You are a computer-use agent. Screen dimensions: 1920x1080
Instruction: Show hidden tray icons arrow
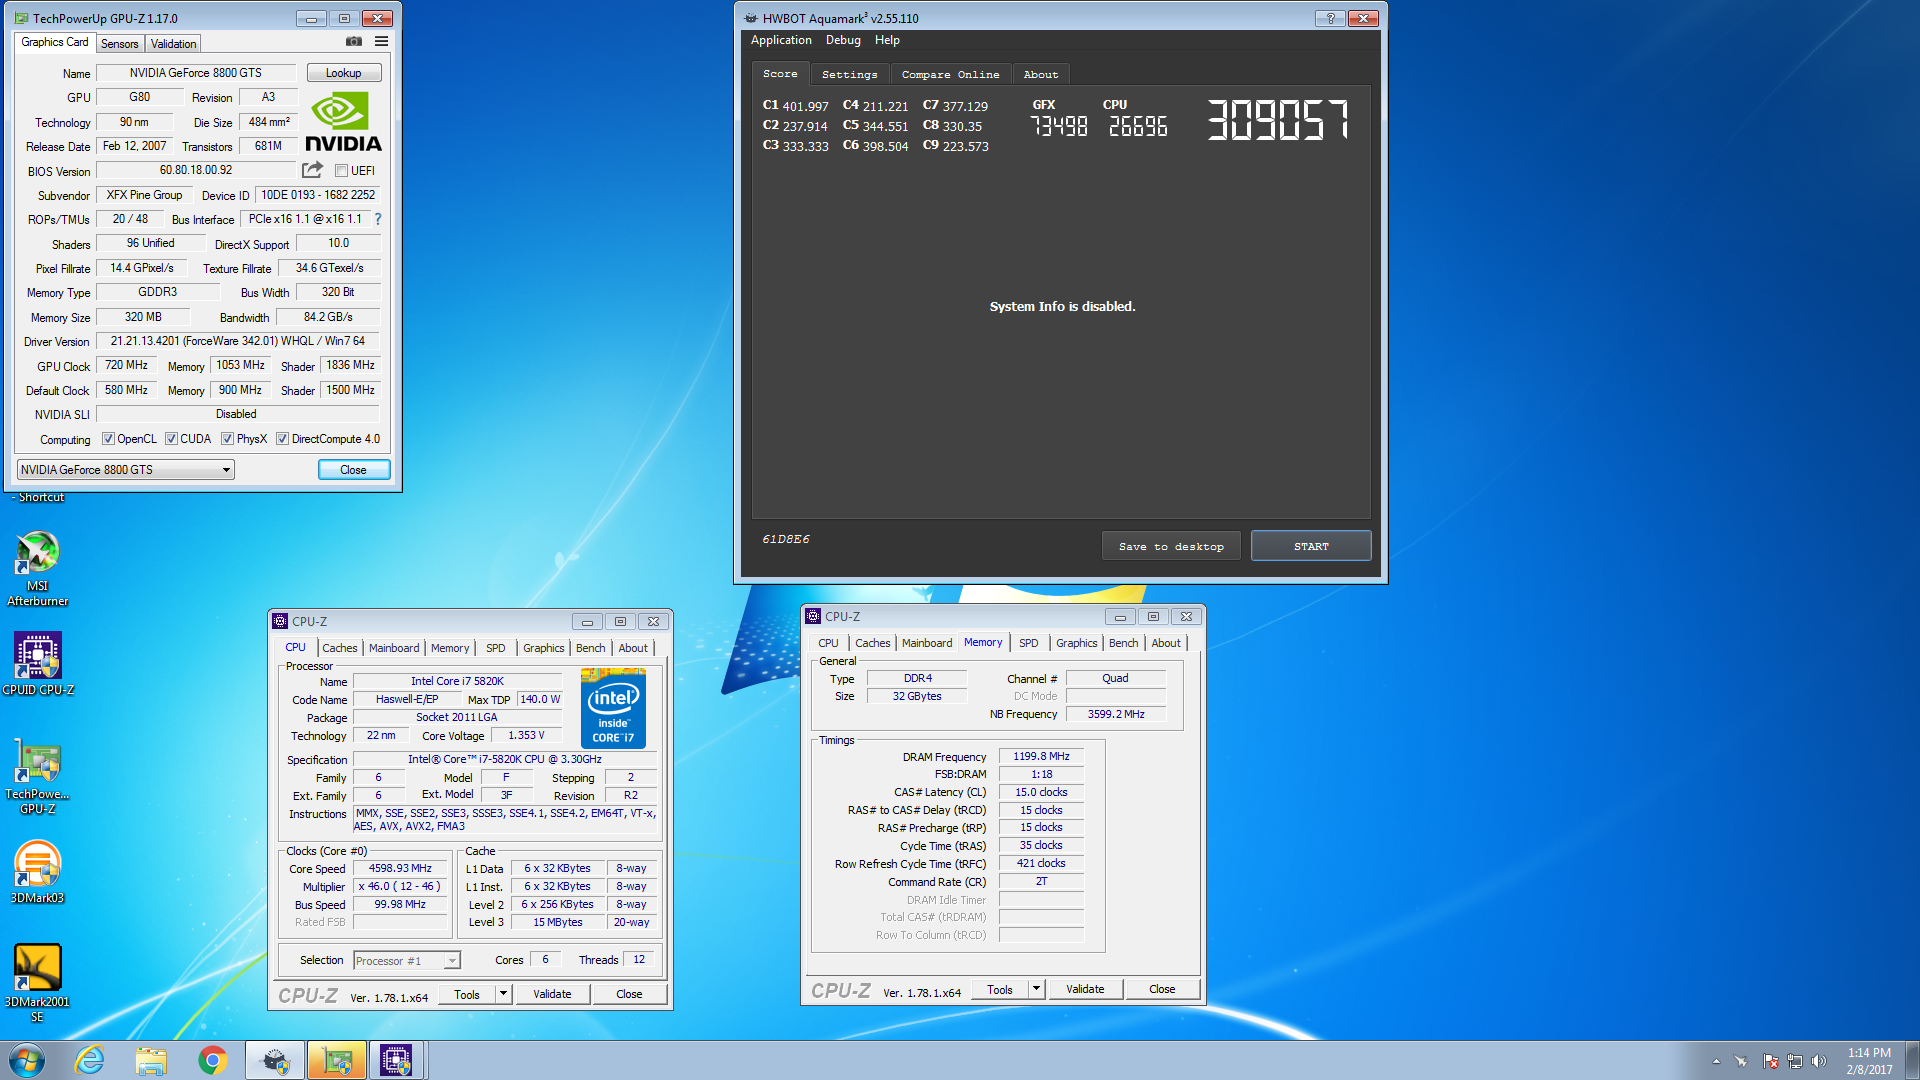click(x=1716, y=1061)
